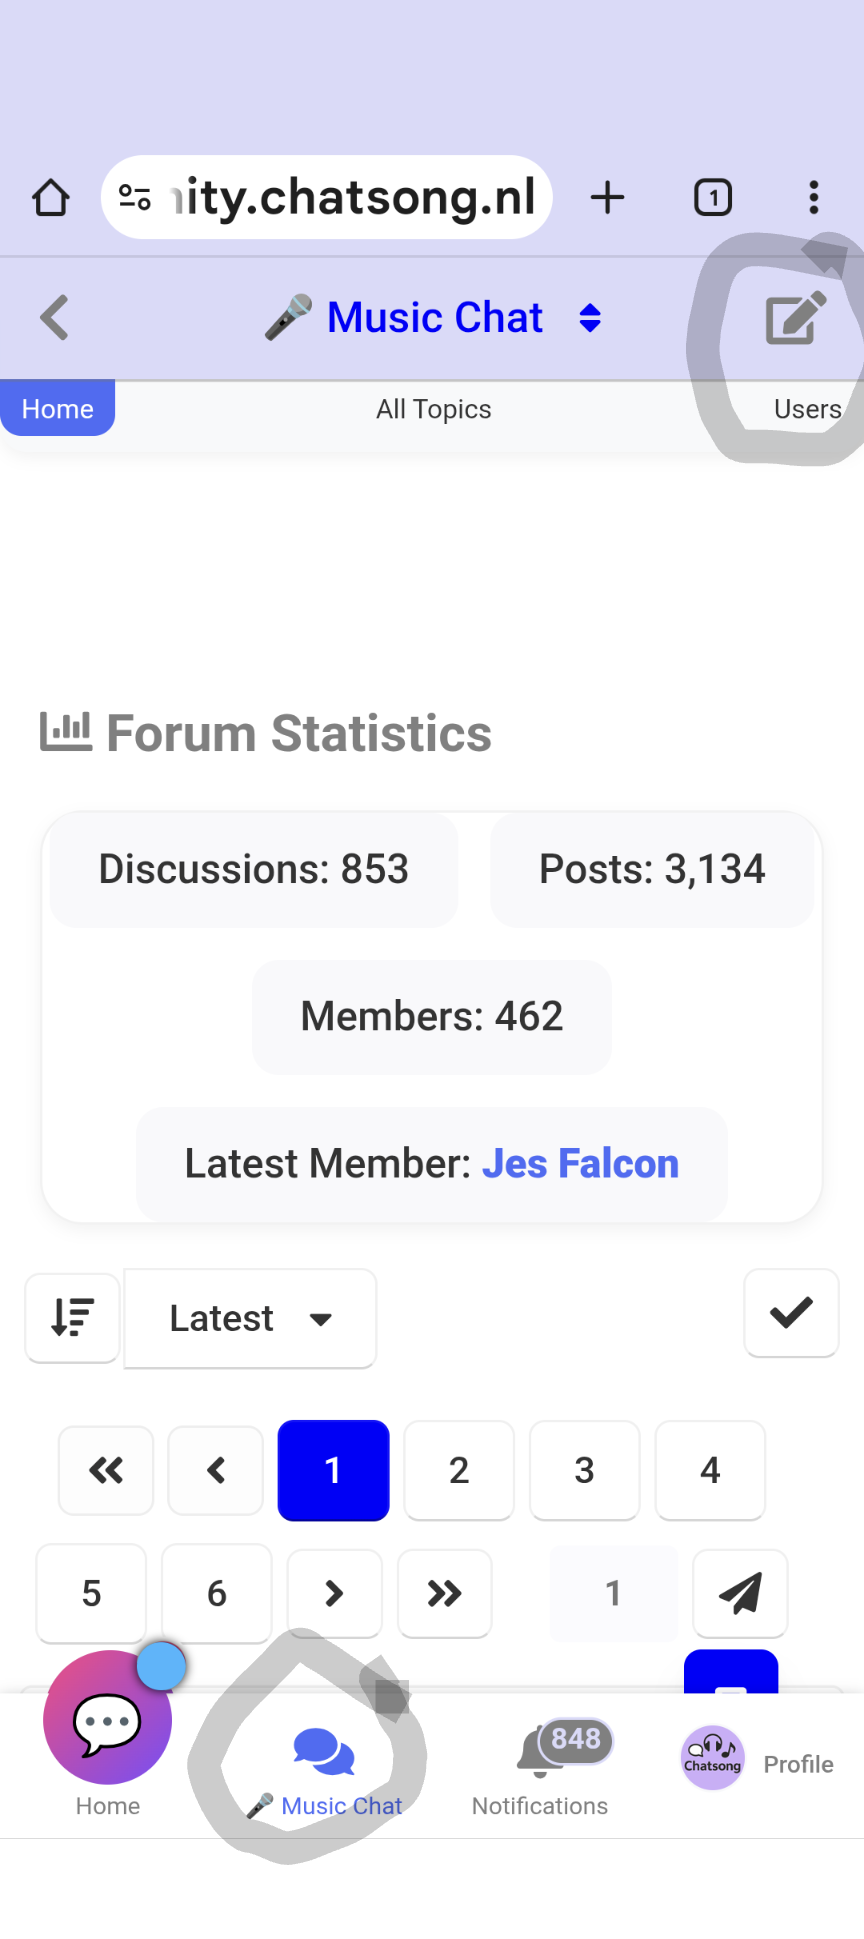Tap the sort order icon button
The image size is (864, 1939).
pos(73,1317)
